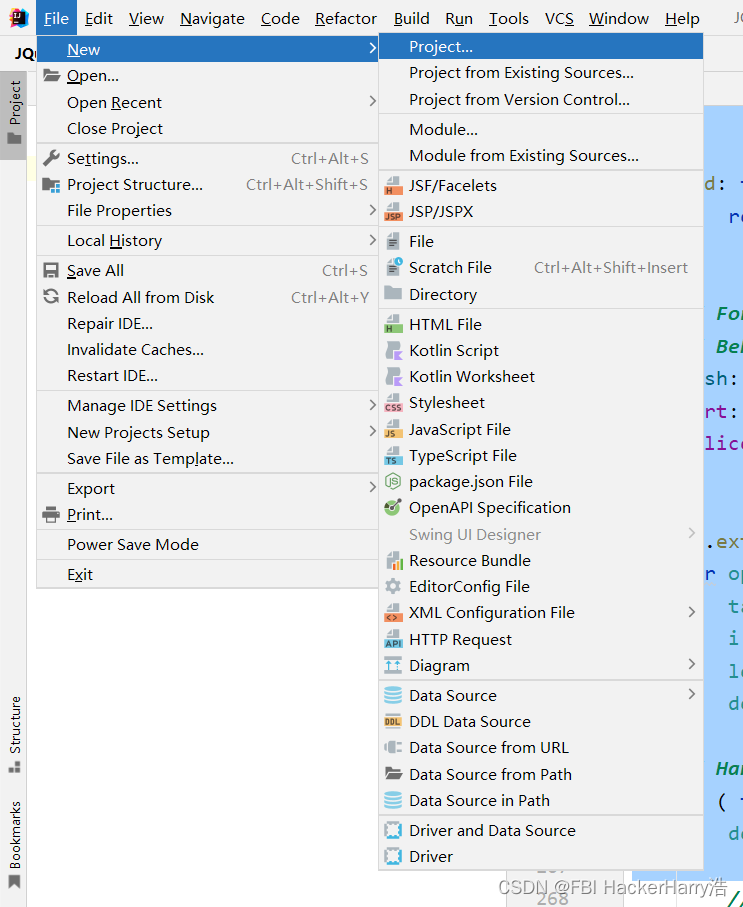Click the HTTP Request API icon
Viewport: 743px width, 907px height.
tap(393, 639)
